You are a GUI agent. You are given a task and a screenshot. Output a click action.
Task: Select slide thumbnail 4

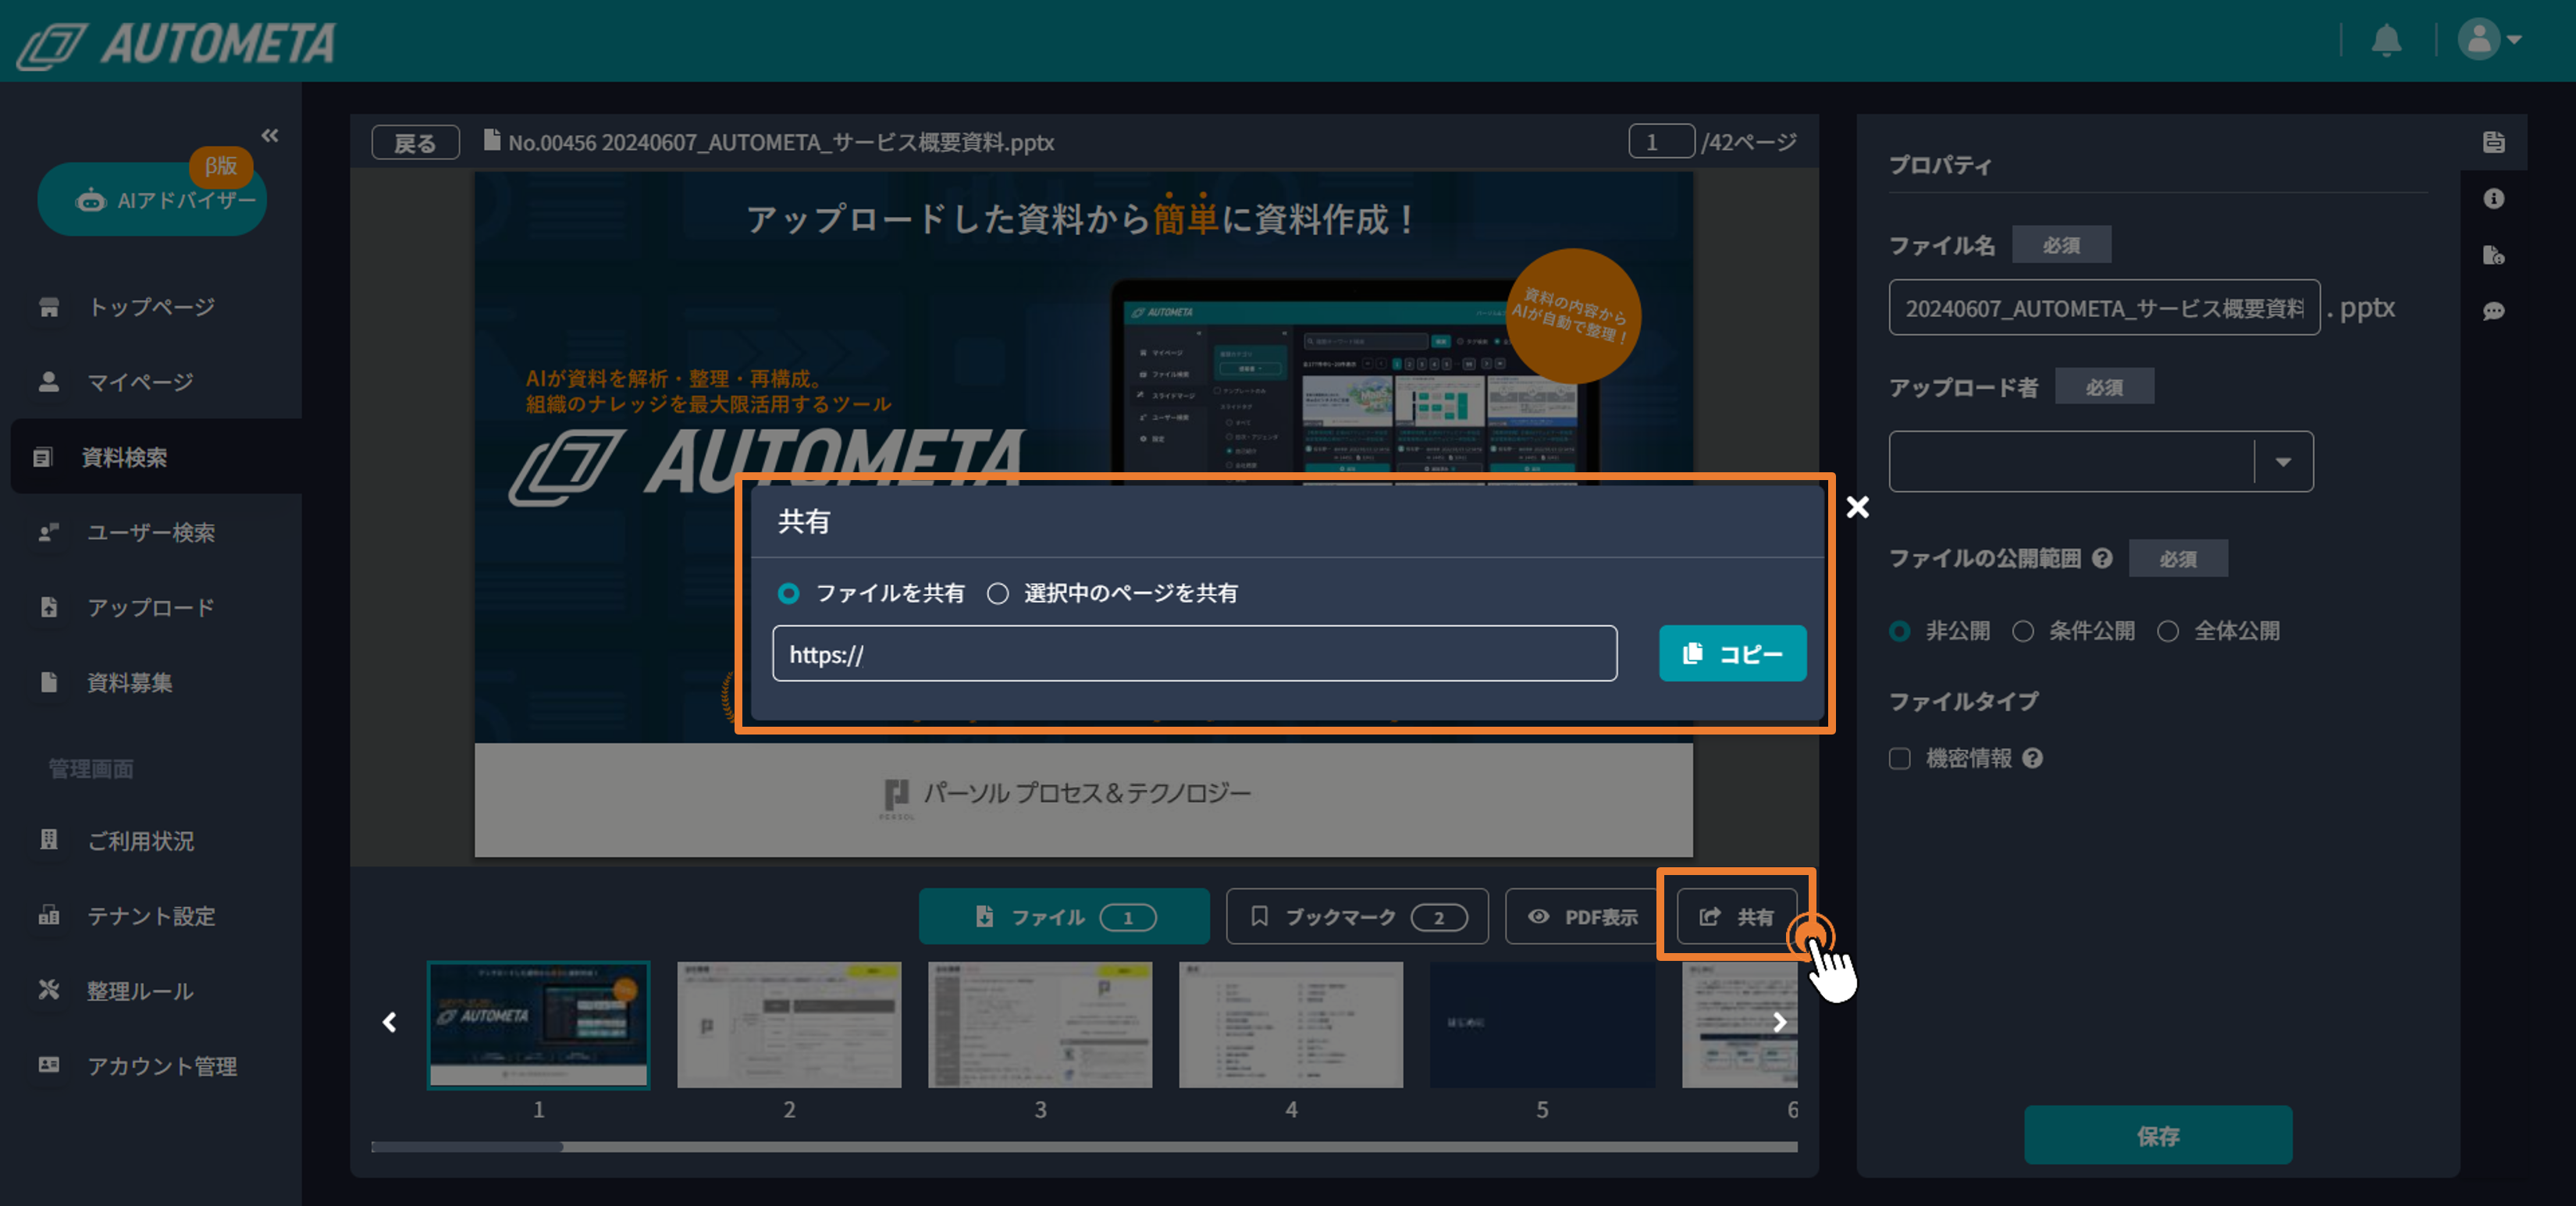(1291, 1024)
